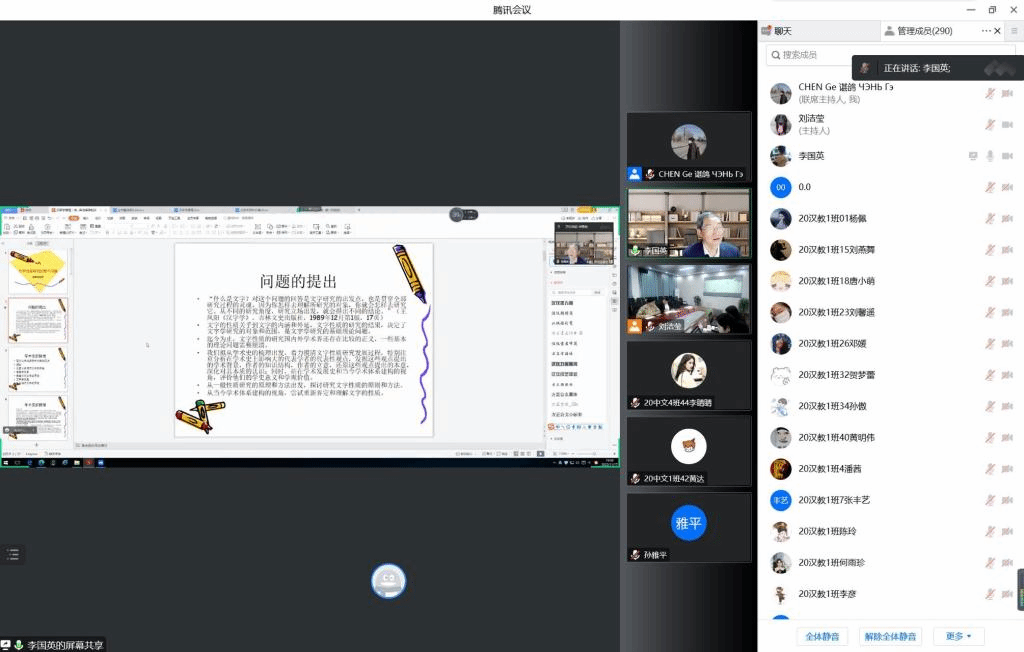The width and height of the screenshot is (1024, 652).
Task: Click screen share icon next to 李国英
Action: pos(972,156)
